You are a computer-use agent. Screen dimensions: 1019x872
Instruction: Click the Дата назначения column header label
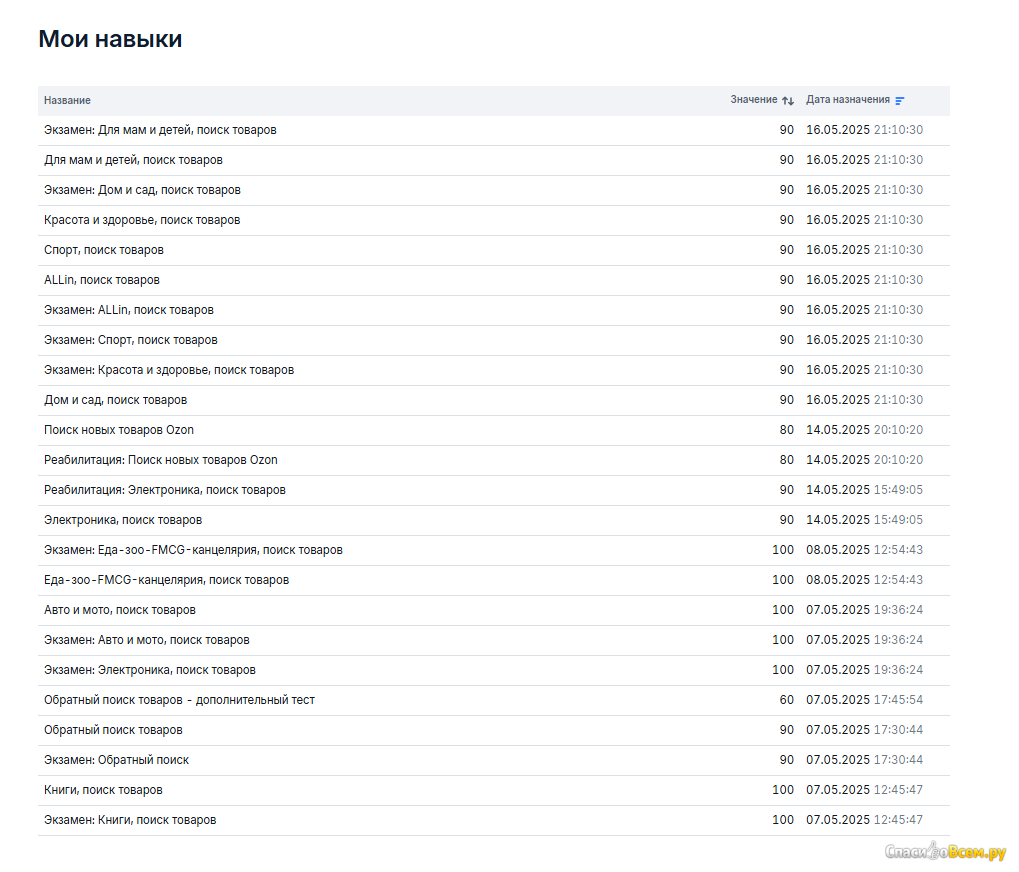(848, 100)
